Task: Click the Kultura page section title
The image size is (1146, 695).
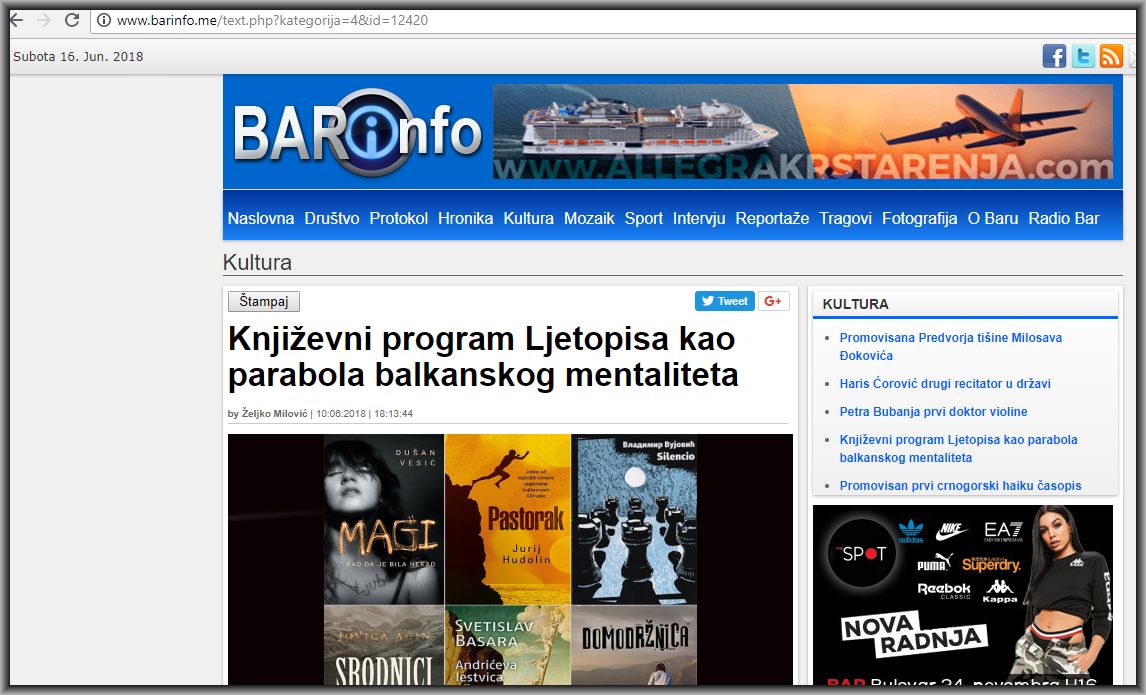Action: [x=257, y=262]
